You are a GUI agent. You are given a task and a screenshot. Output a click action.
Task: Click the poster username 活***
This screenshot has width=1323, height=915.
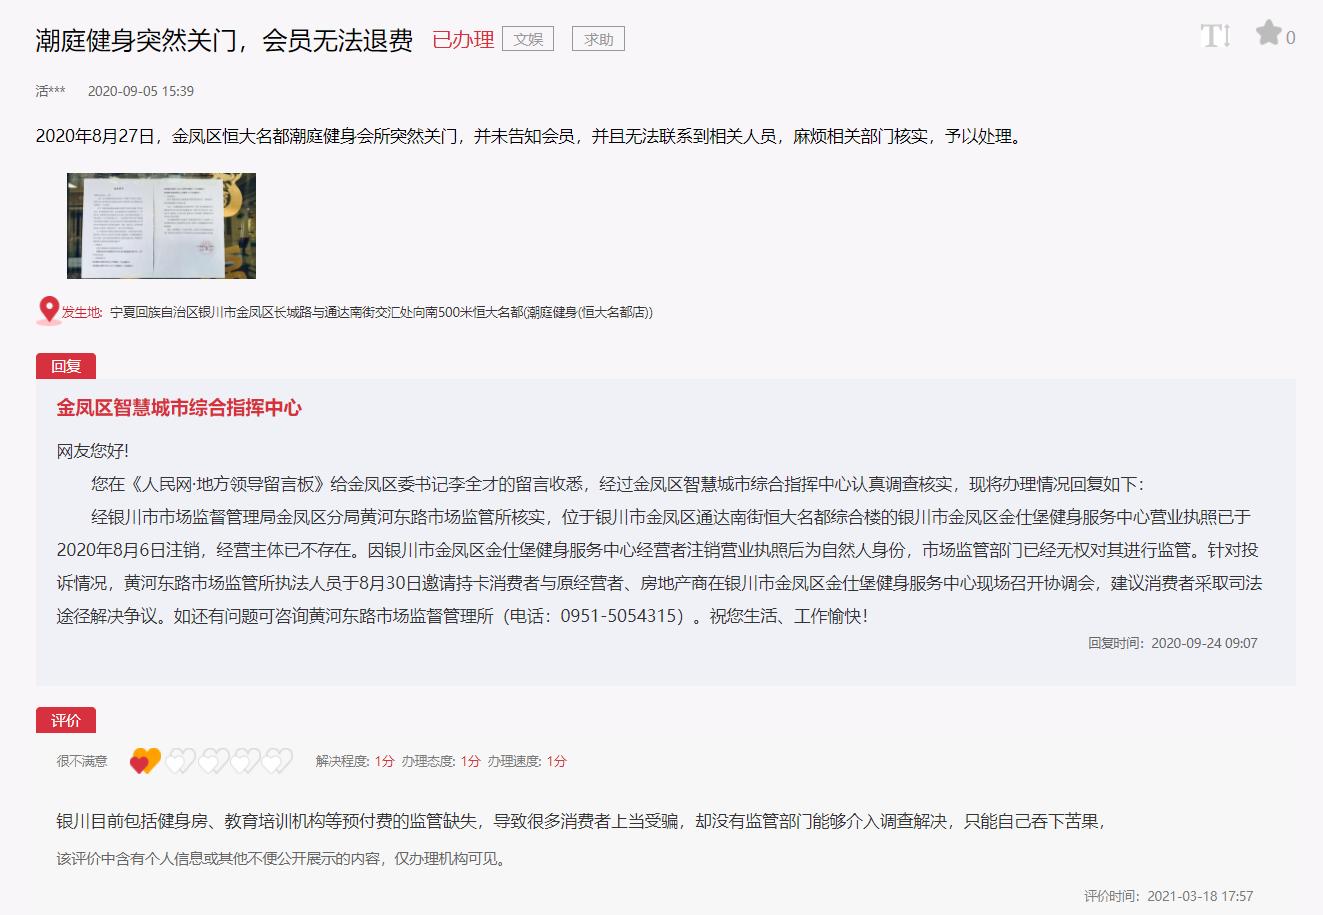pyautogui.click(x=50, y=91)
